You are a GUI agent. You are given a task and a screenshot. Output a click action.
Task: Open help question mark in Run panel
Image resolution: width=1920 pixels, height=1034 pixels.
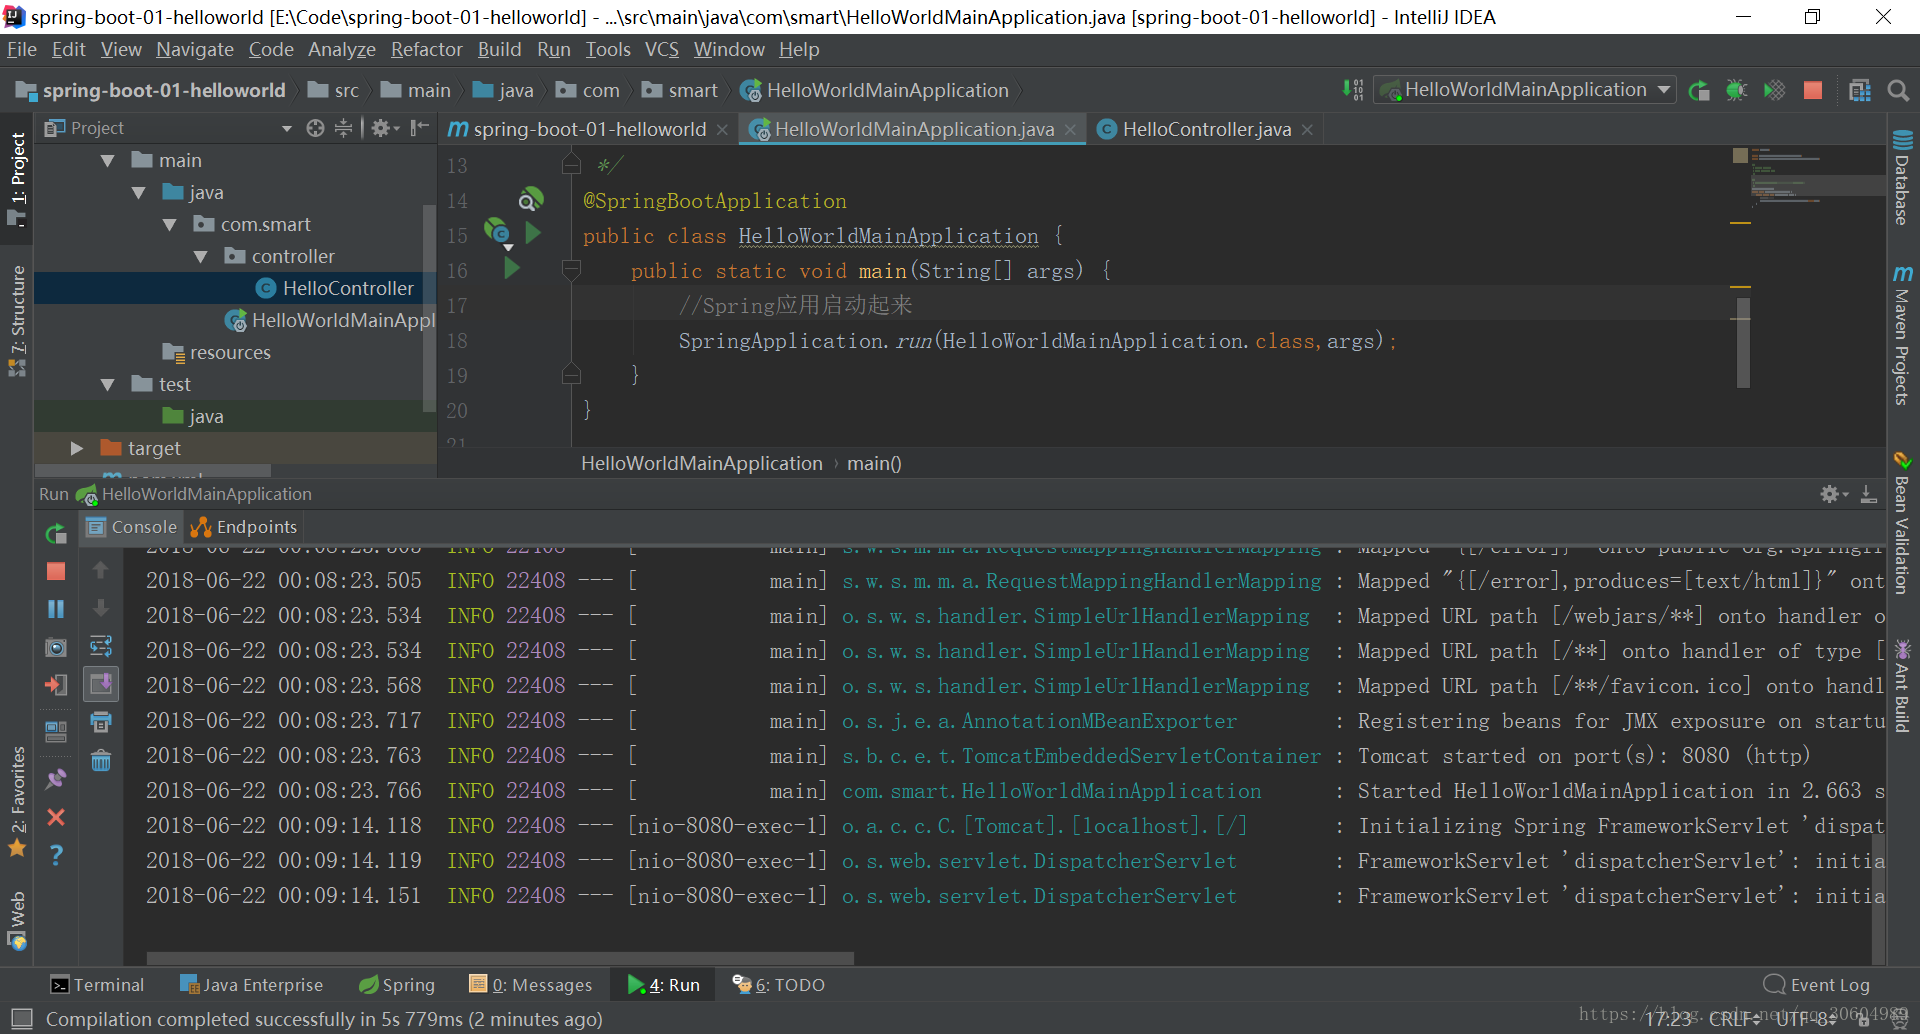click(x=56, y=855)
